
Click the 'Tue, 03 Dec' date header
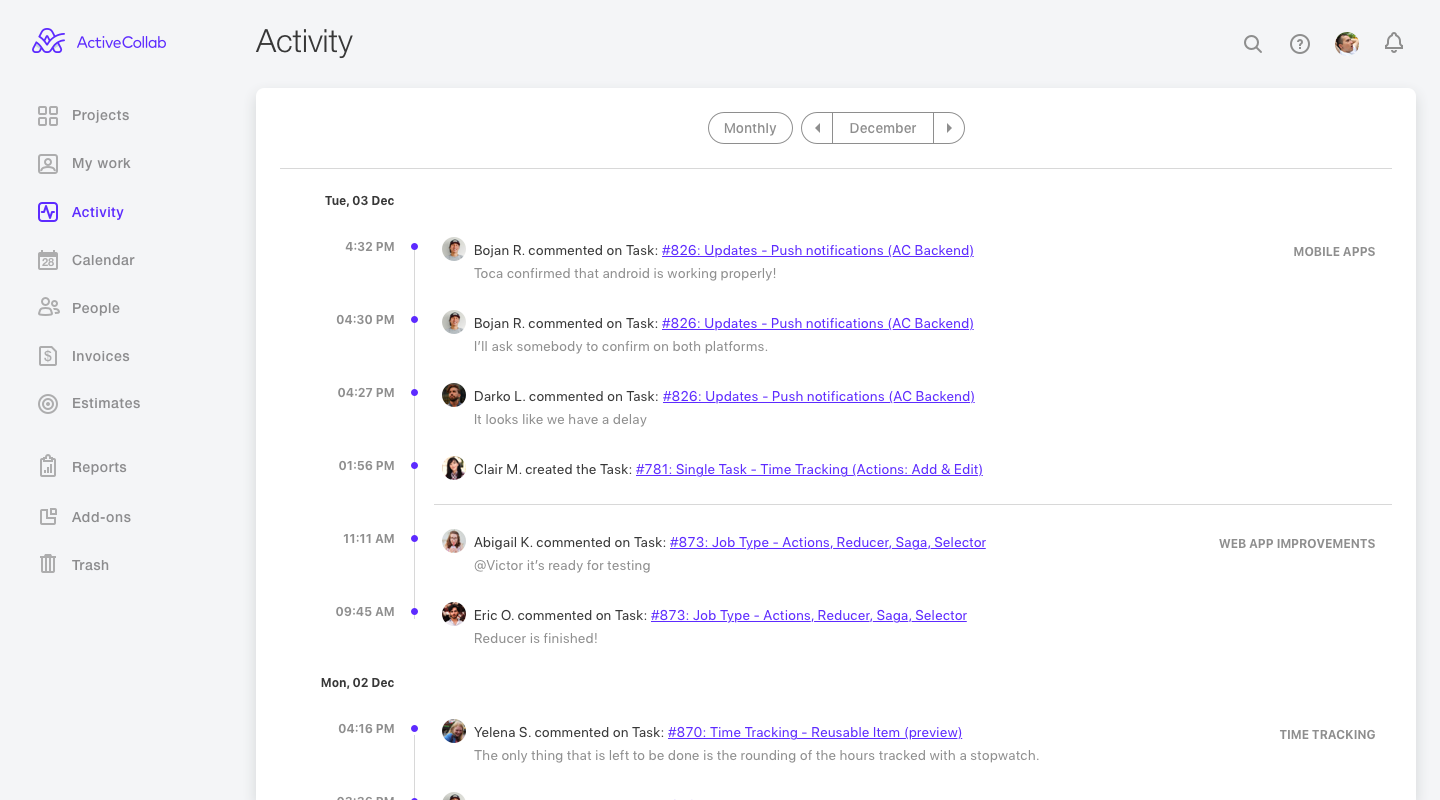pyautogui.click(x=359, y=201)
